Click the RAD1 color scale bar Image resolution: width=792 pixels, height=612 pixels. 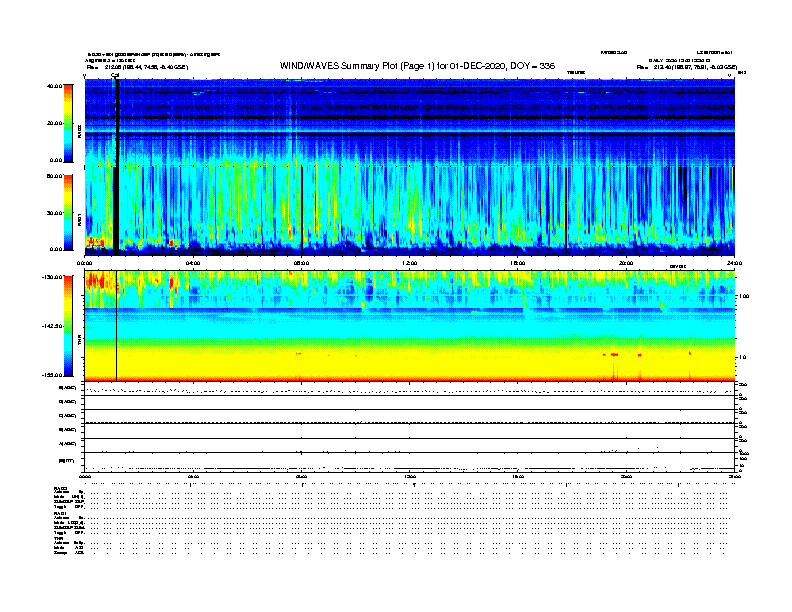68,212
